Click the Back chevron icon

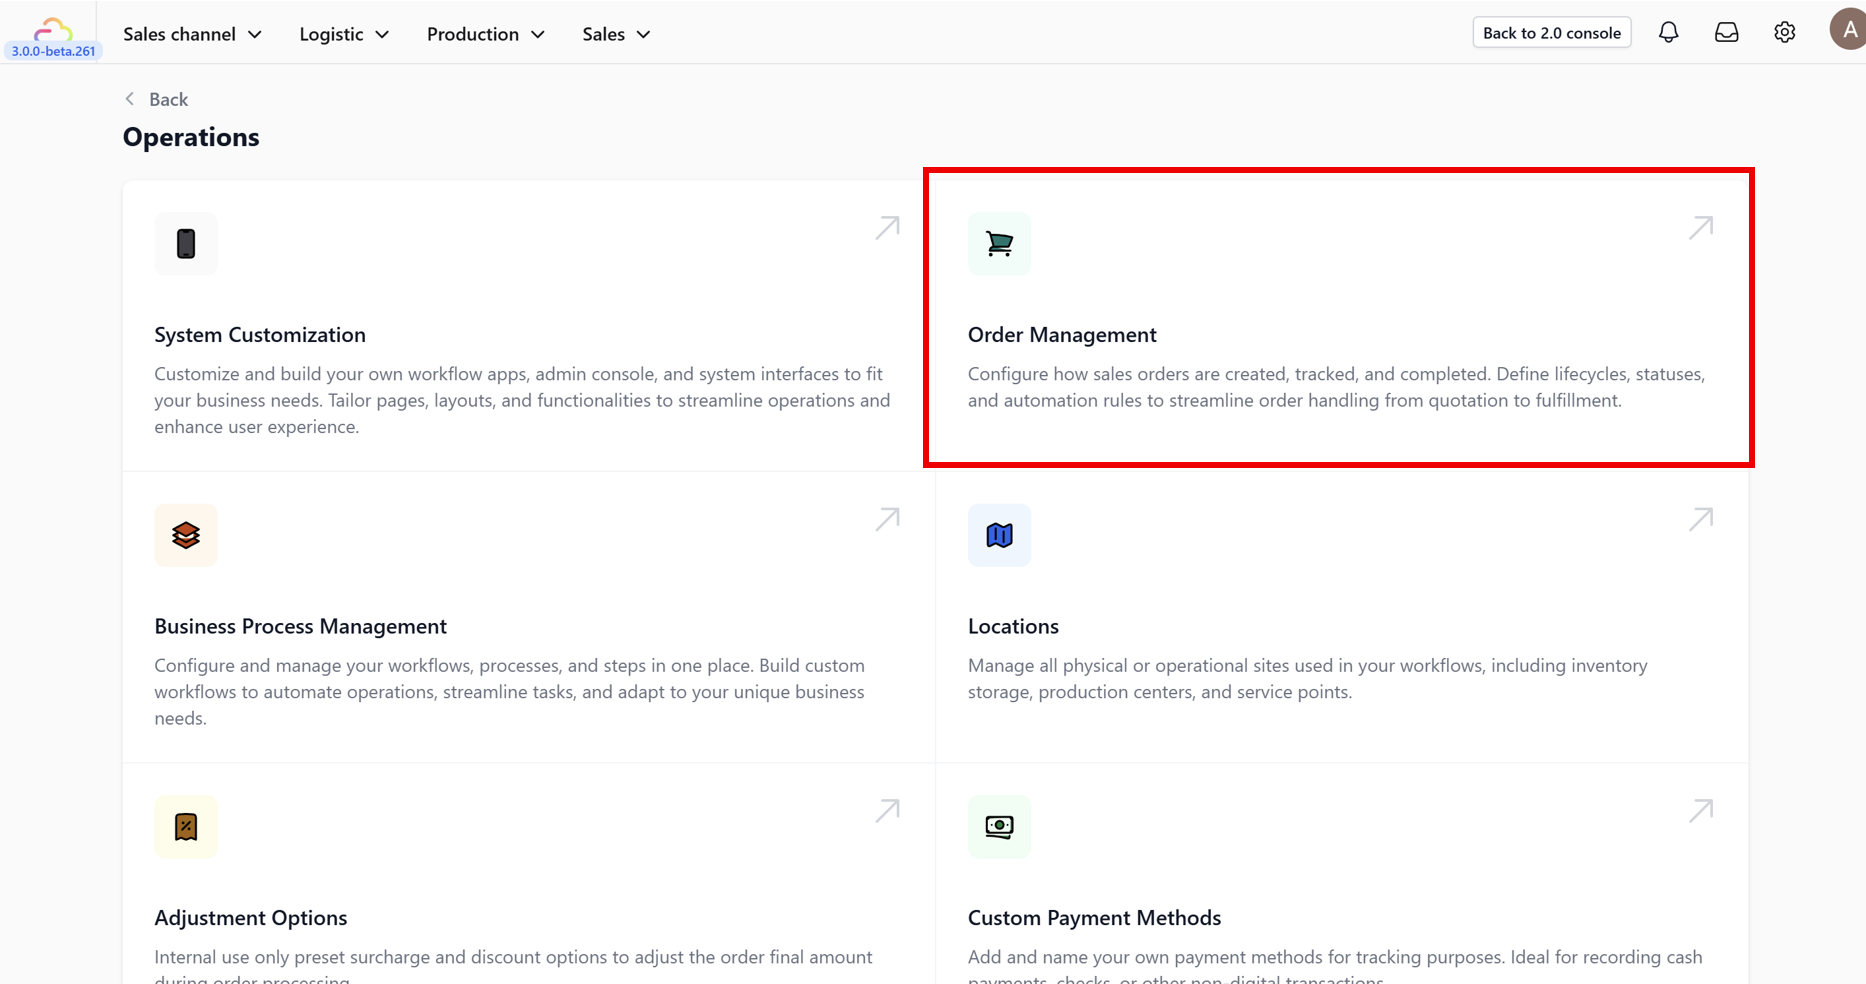pyautogui.click(x=130, y=98)
